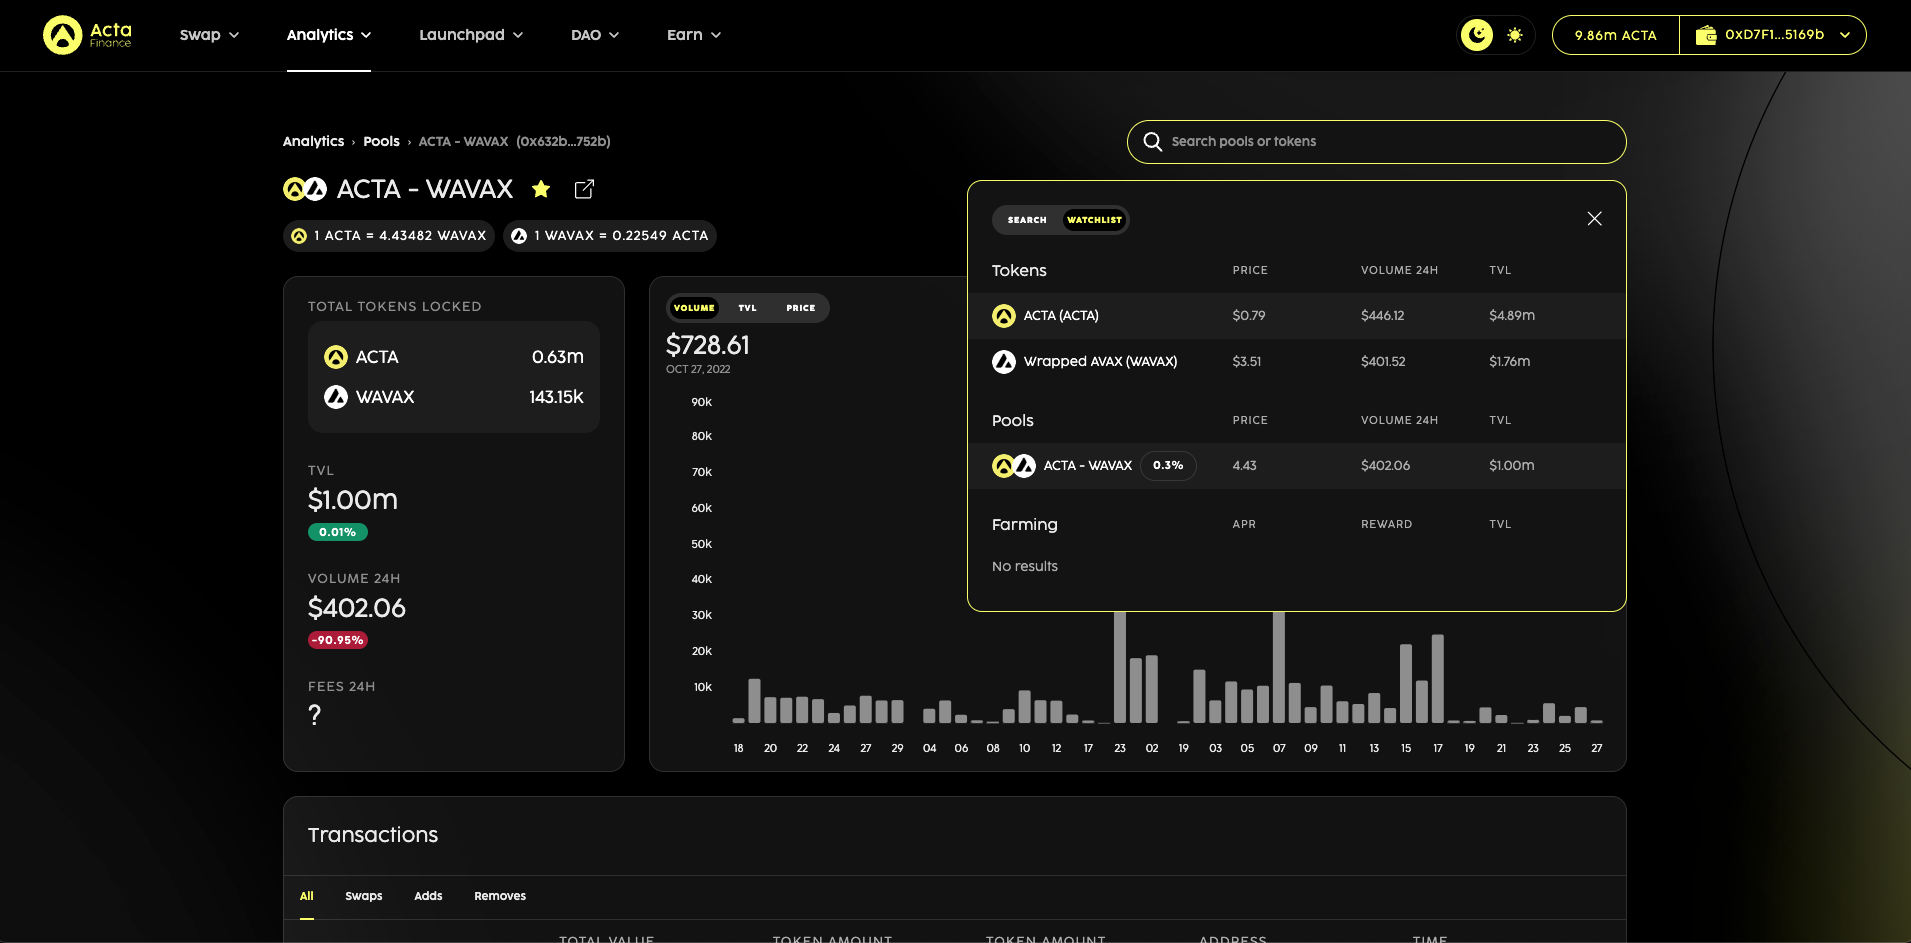Click 1 ACTA = 4.43482 WAVAX pill
The width and height of the screenshot is (1911, 943).
tap(389, 236)
